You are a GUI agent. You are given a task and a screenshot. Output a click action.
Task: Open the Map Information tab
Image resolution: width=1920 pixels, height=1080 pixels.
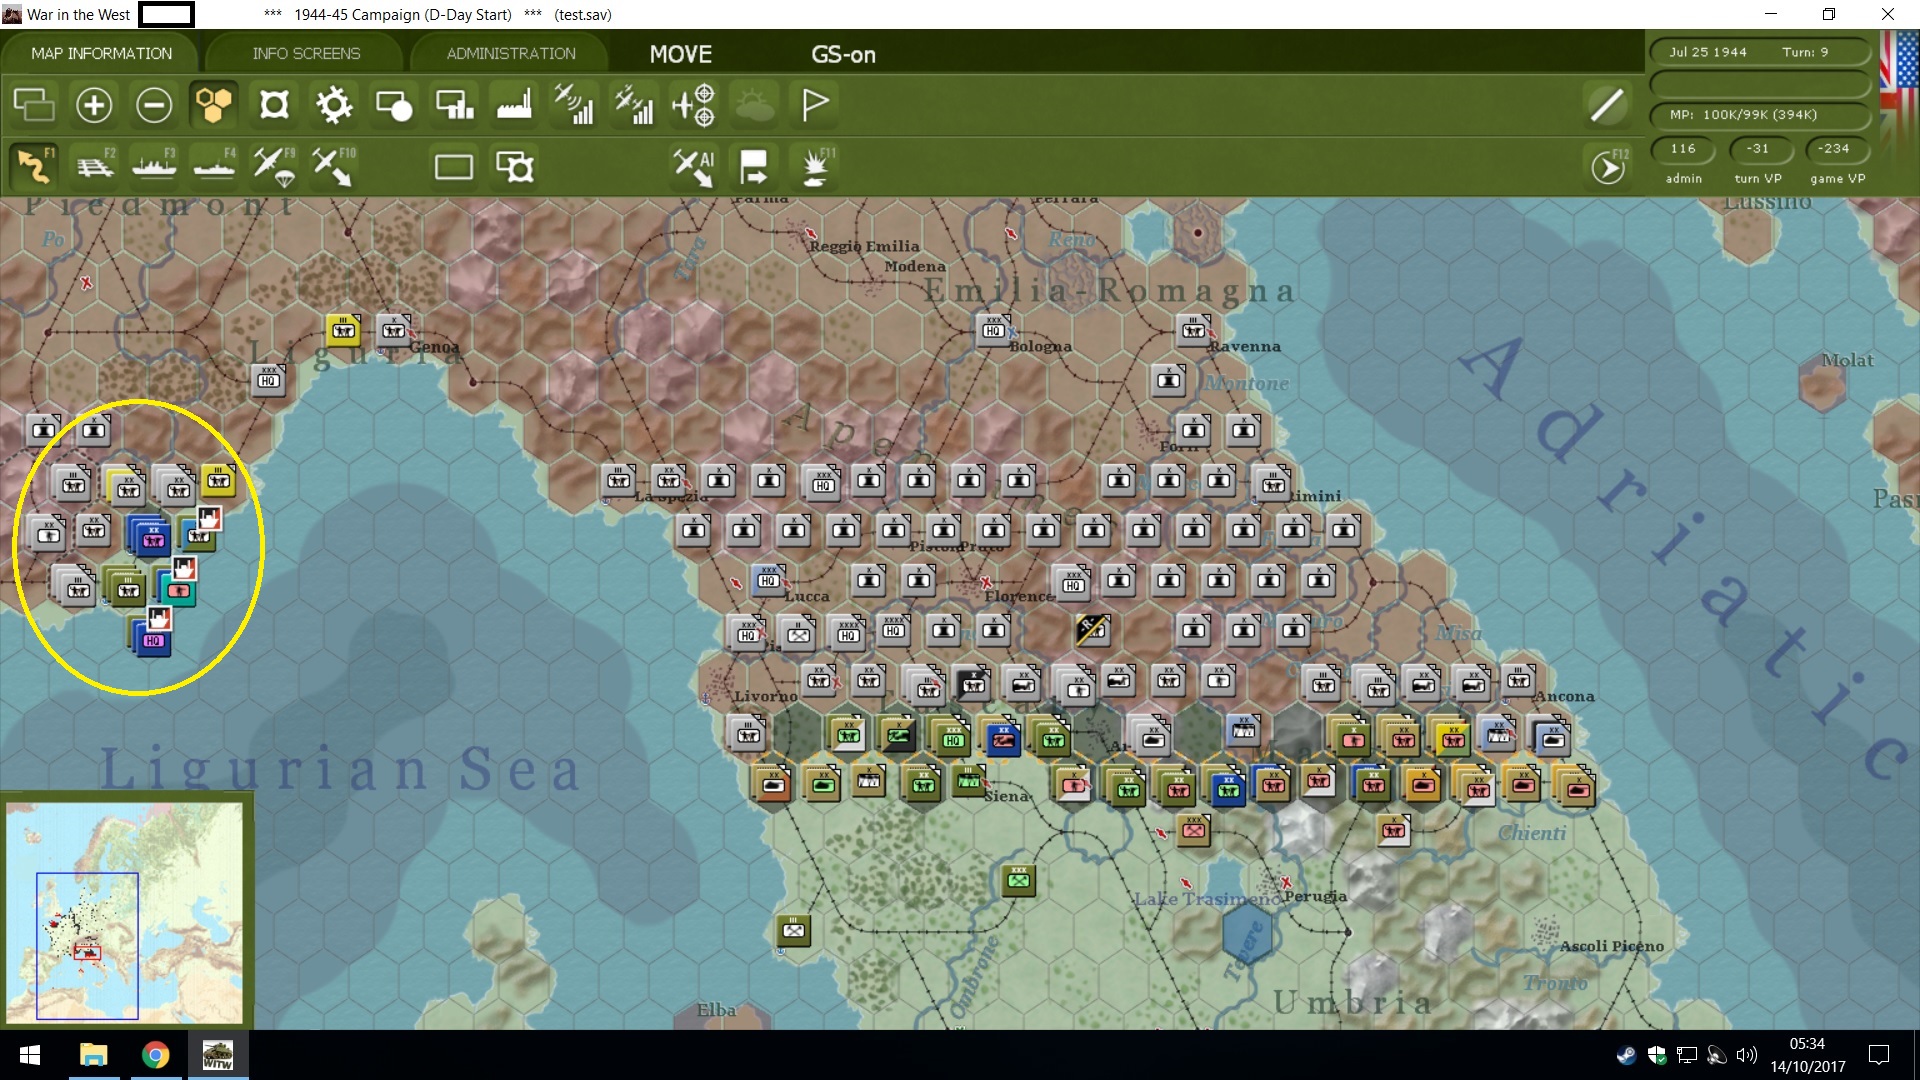(x=101, y=53)
